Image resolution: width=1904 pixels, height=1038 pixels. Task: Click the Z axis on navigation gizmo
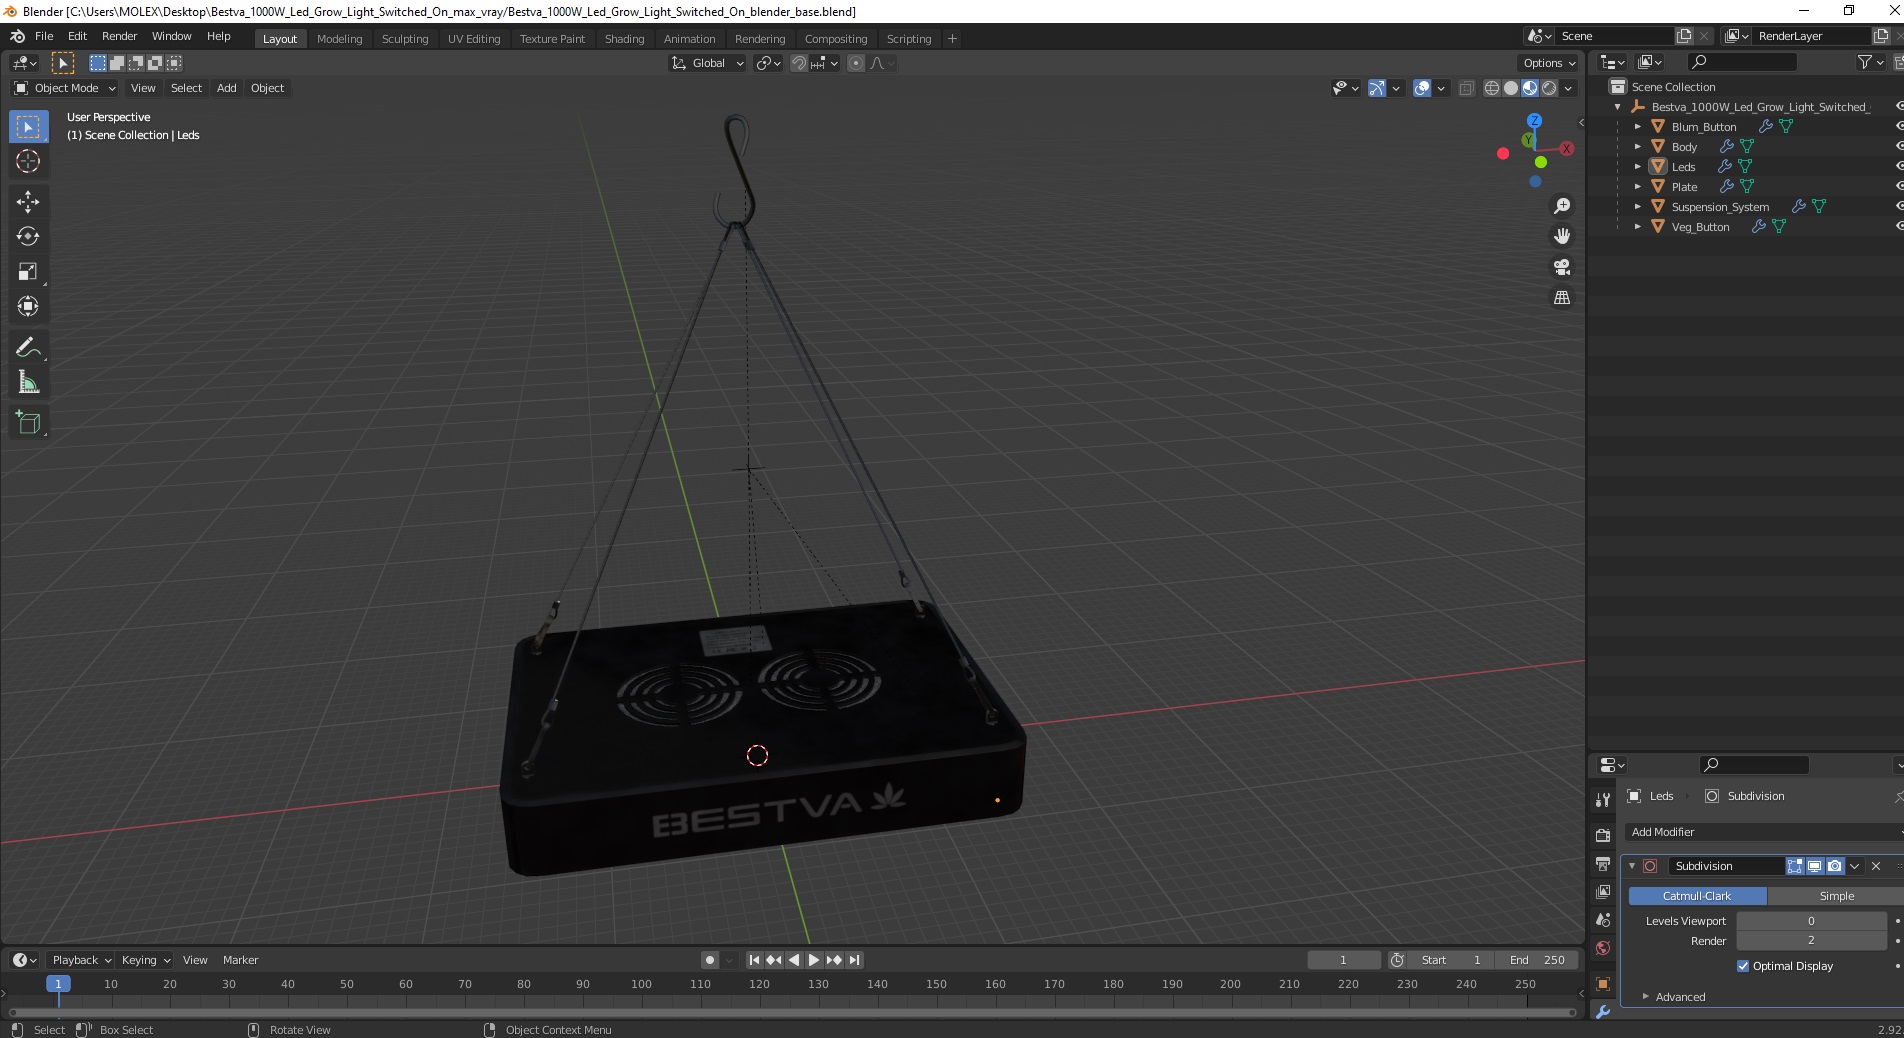1534,120
